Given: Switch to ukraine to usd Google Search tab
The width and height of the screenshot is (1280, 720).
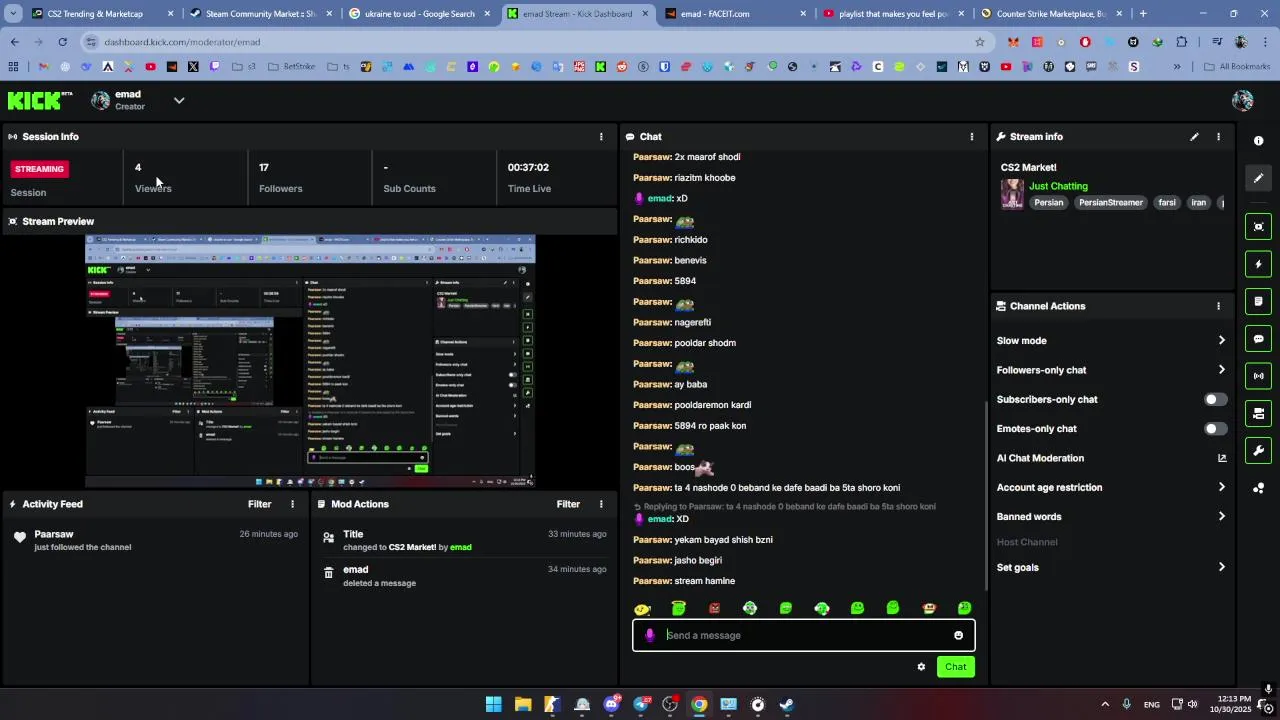Looking at the screenshot, I should (x=419, y=14).
